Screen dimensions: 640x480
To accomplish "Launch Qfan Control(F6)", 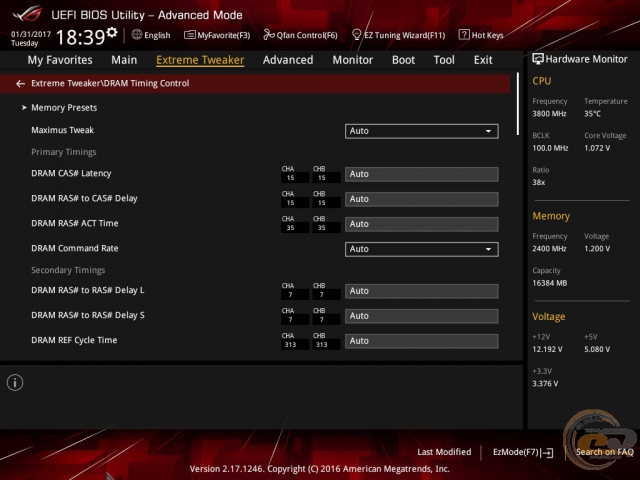I will [x=307, y=36].
